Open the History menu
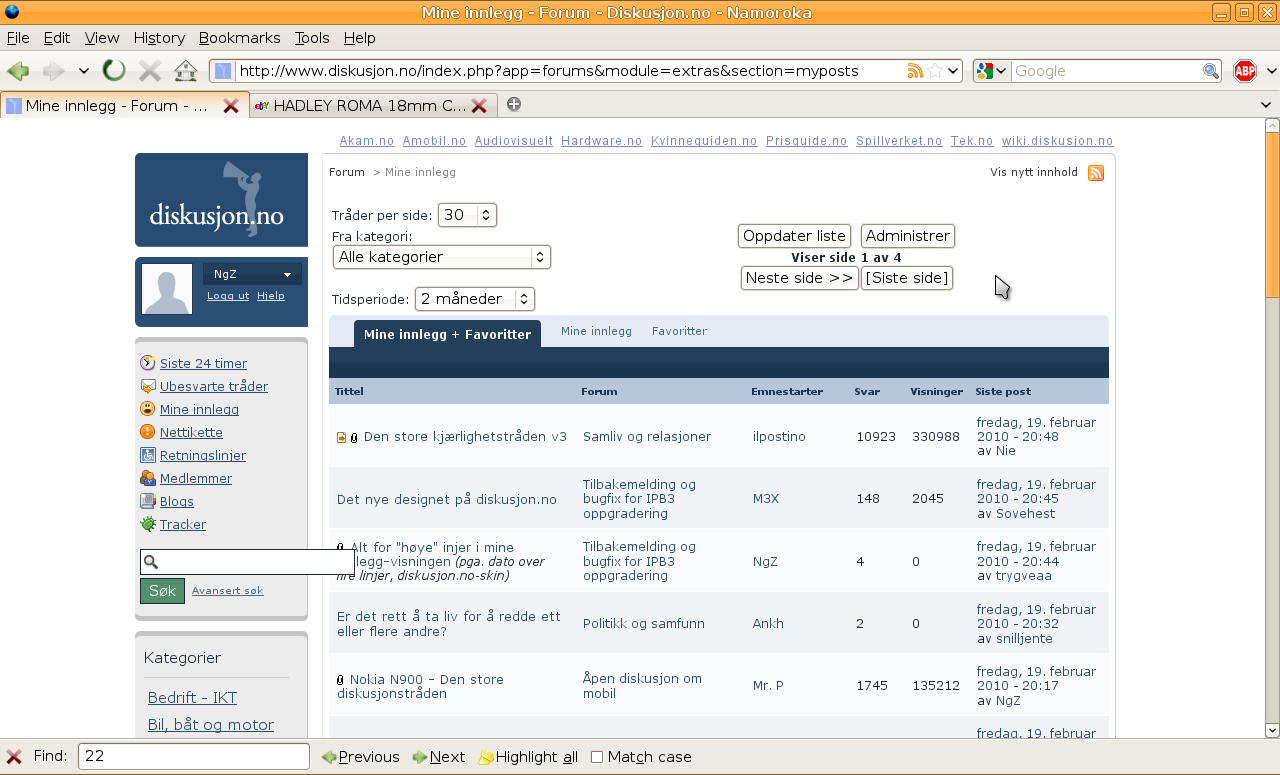The image size is (1280, 775). point(159,38)
